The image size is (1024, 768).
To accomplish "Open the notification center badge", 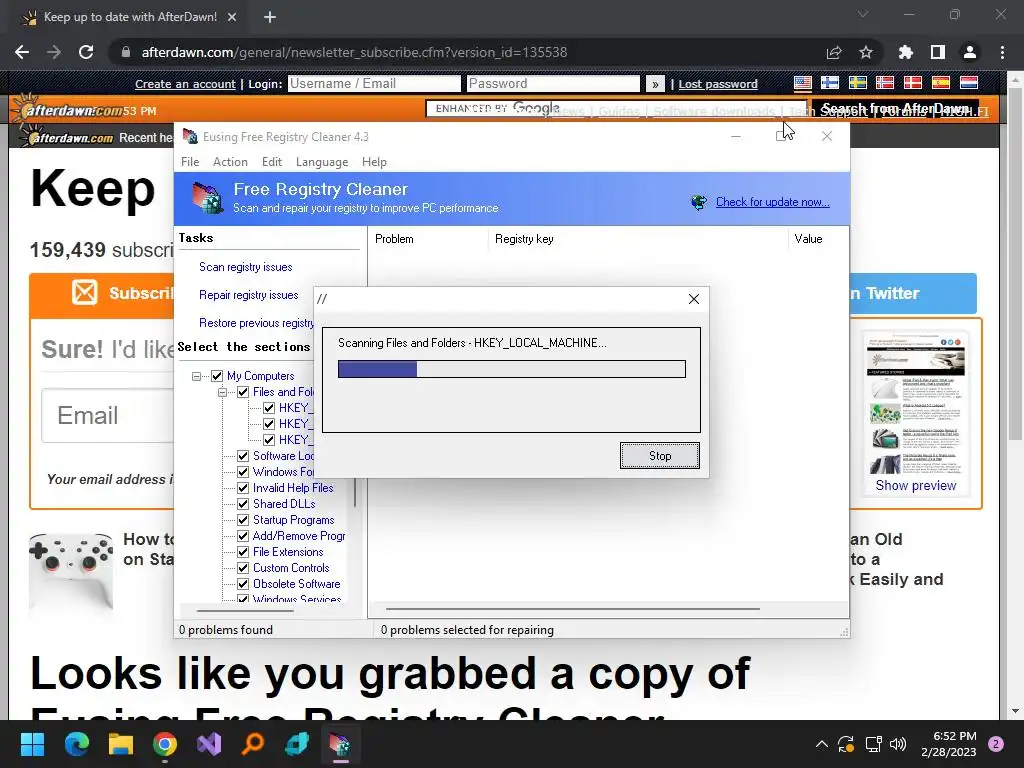I will coord(996,744).
